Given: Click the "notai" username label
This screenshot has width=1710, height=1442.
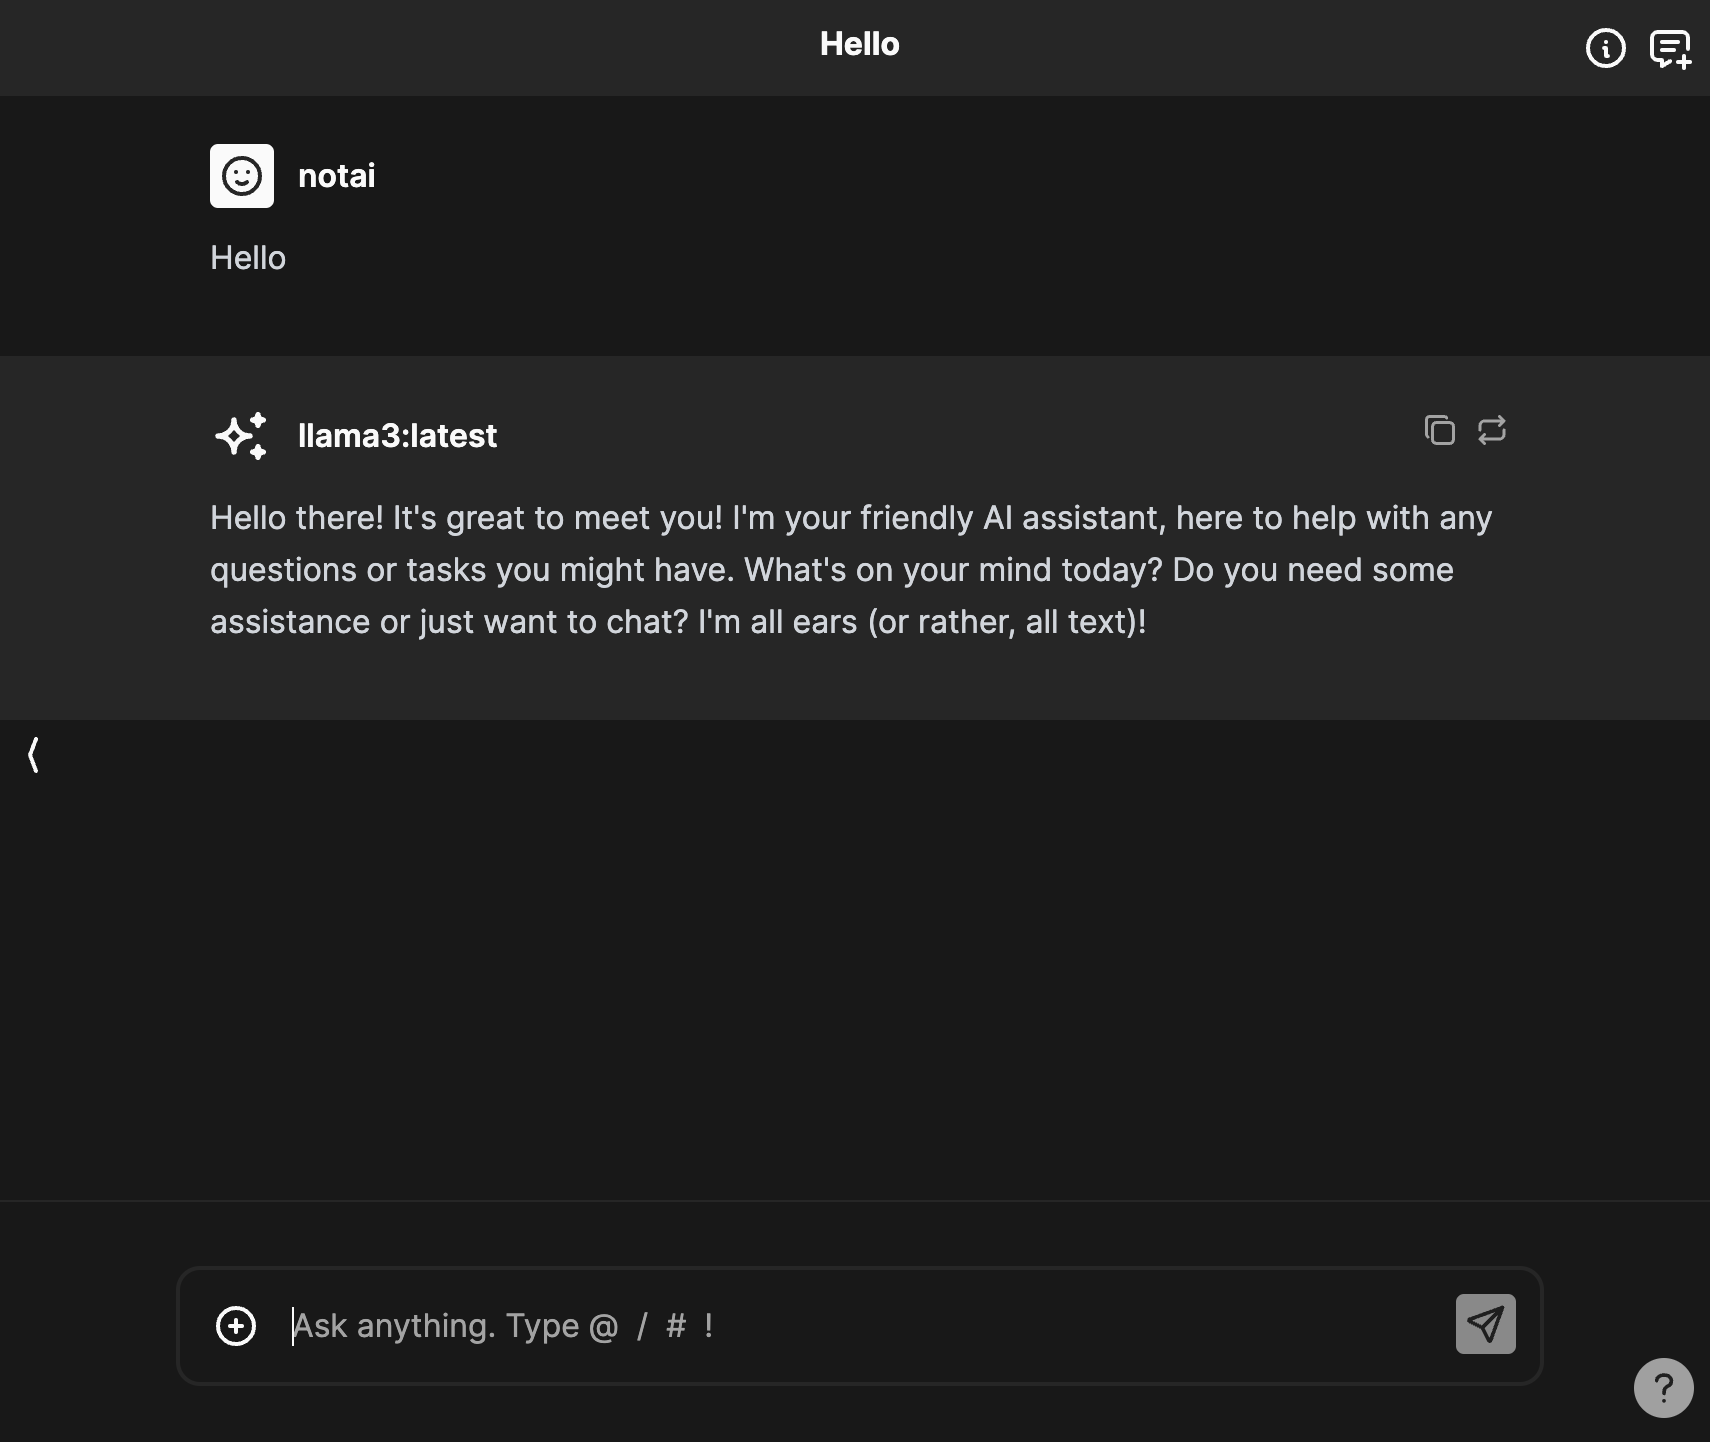Looking at the screenshot, I should (x=337, y=176).
